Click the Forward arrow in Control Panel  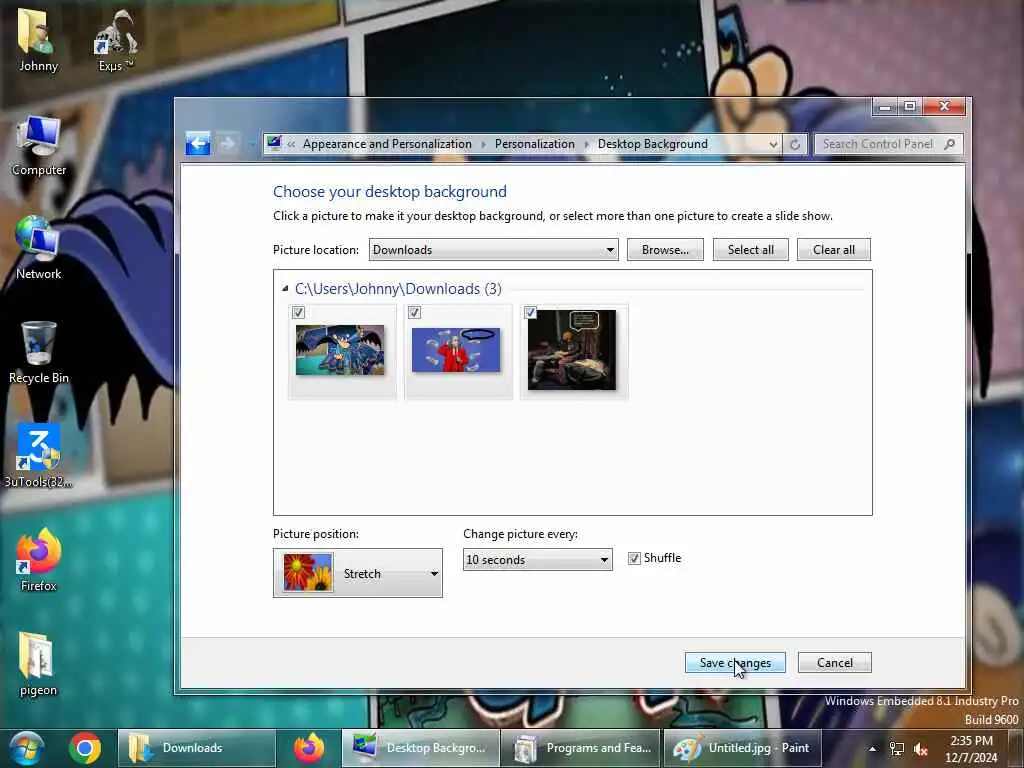[x=227, y=143]
